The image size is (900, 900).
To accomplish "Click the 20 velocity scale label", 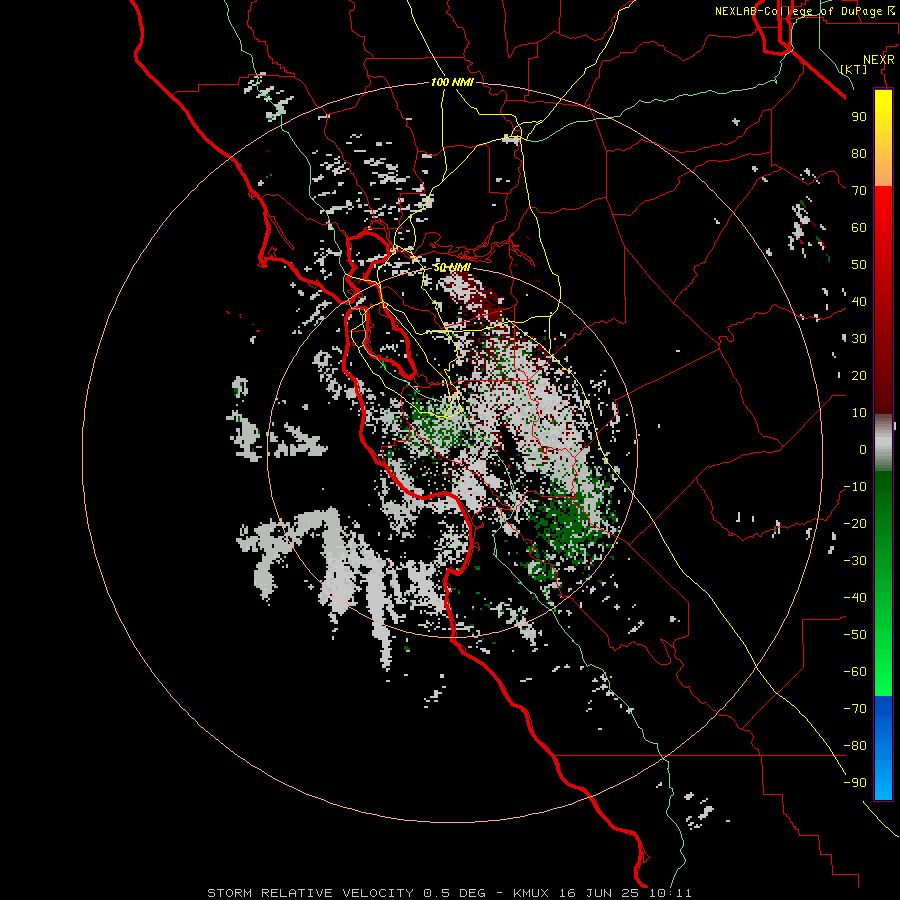I will tap(859, 375).
